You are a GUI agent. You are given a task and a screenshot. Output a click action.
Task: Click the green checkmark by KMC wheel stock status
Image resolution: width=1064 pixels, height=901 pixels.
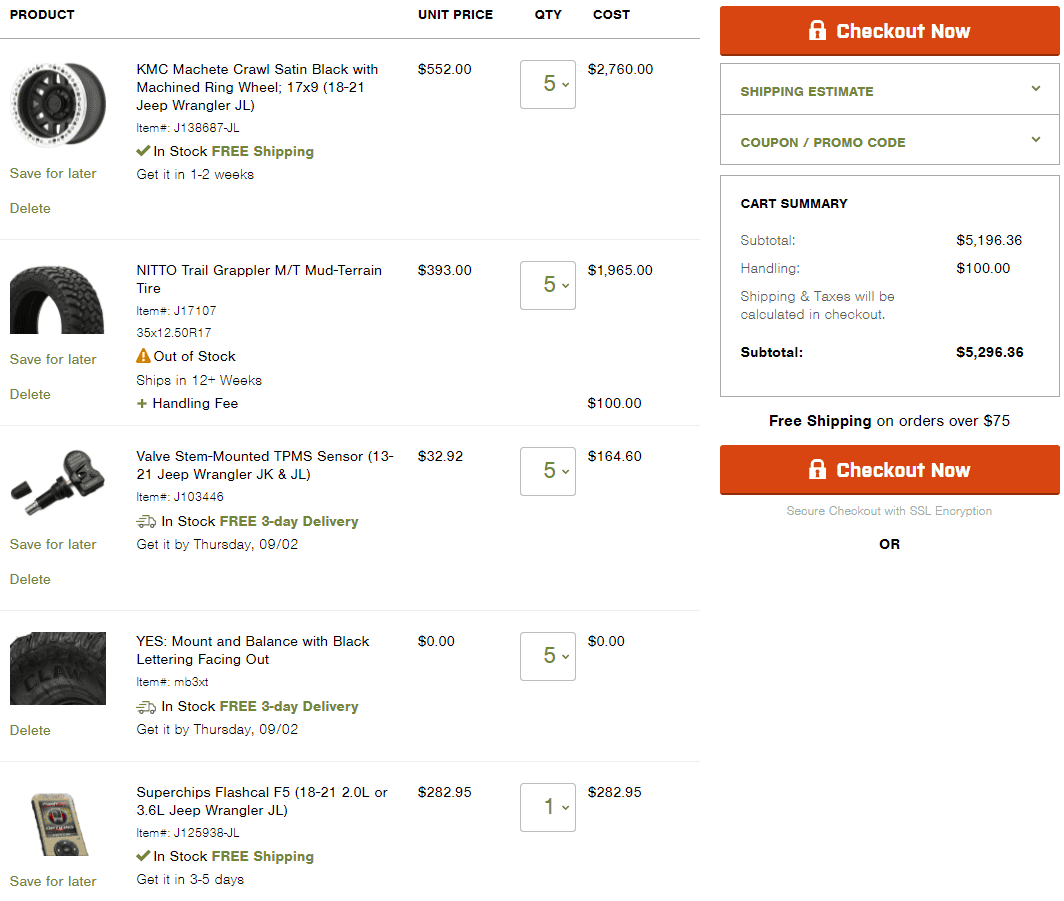click(143, 151)
